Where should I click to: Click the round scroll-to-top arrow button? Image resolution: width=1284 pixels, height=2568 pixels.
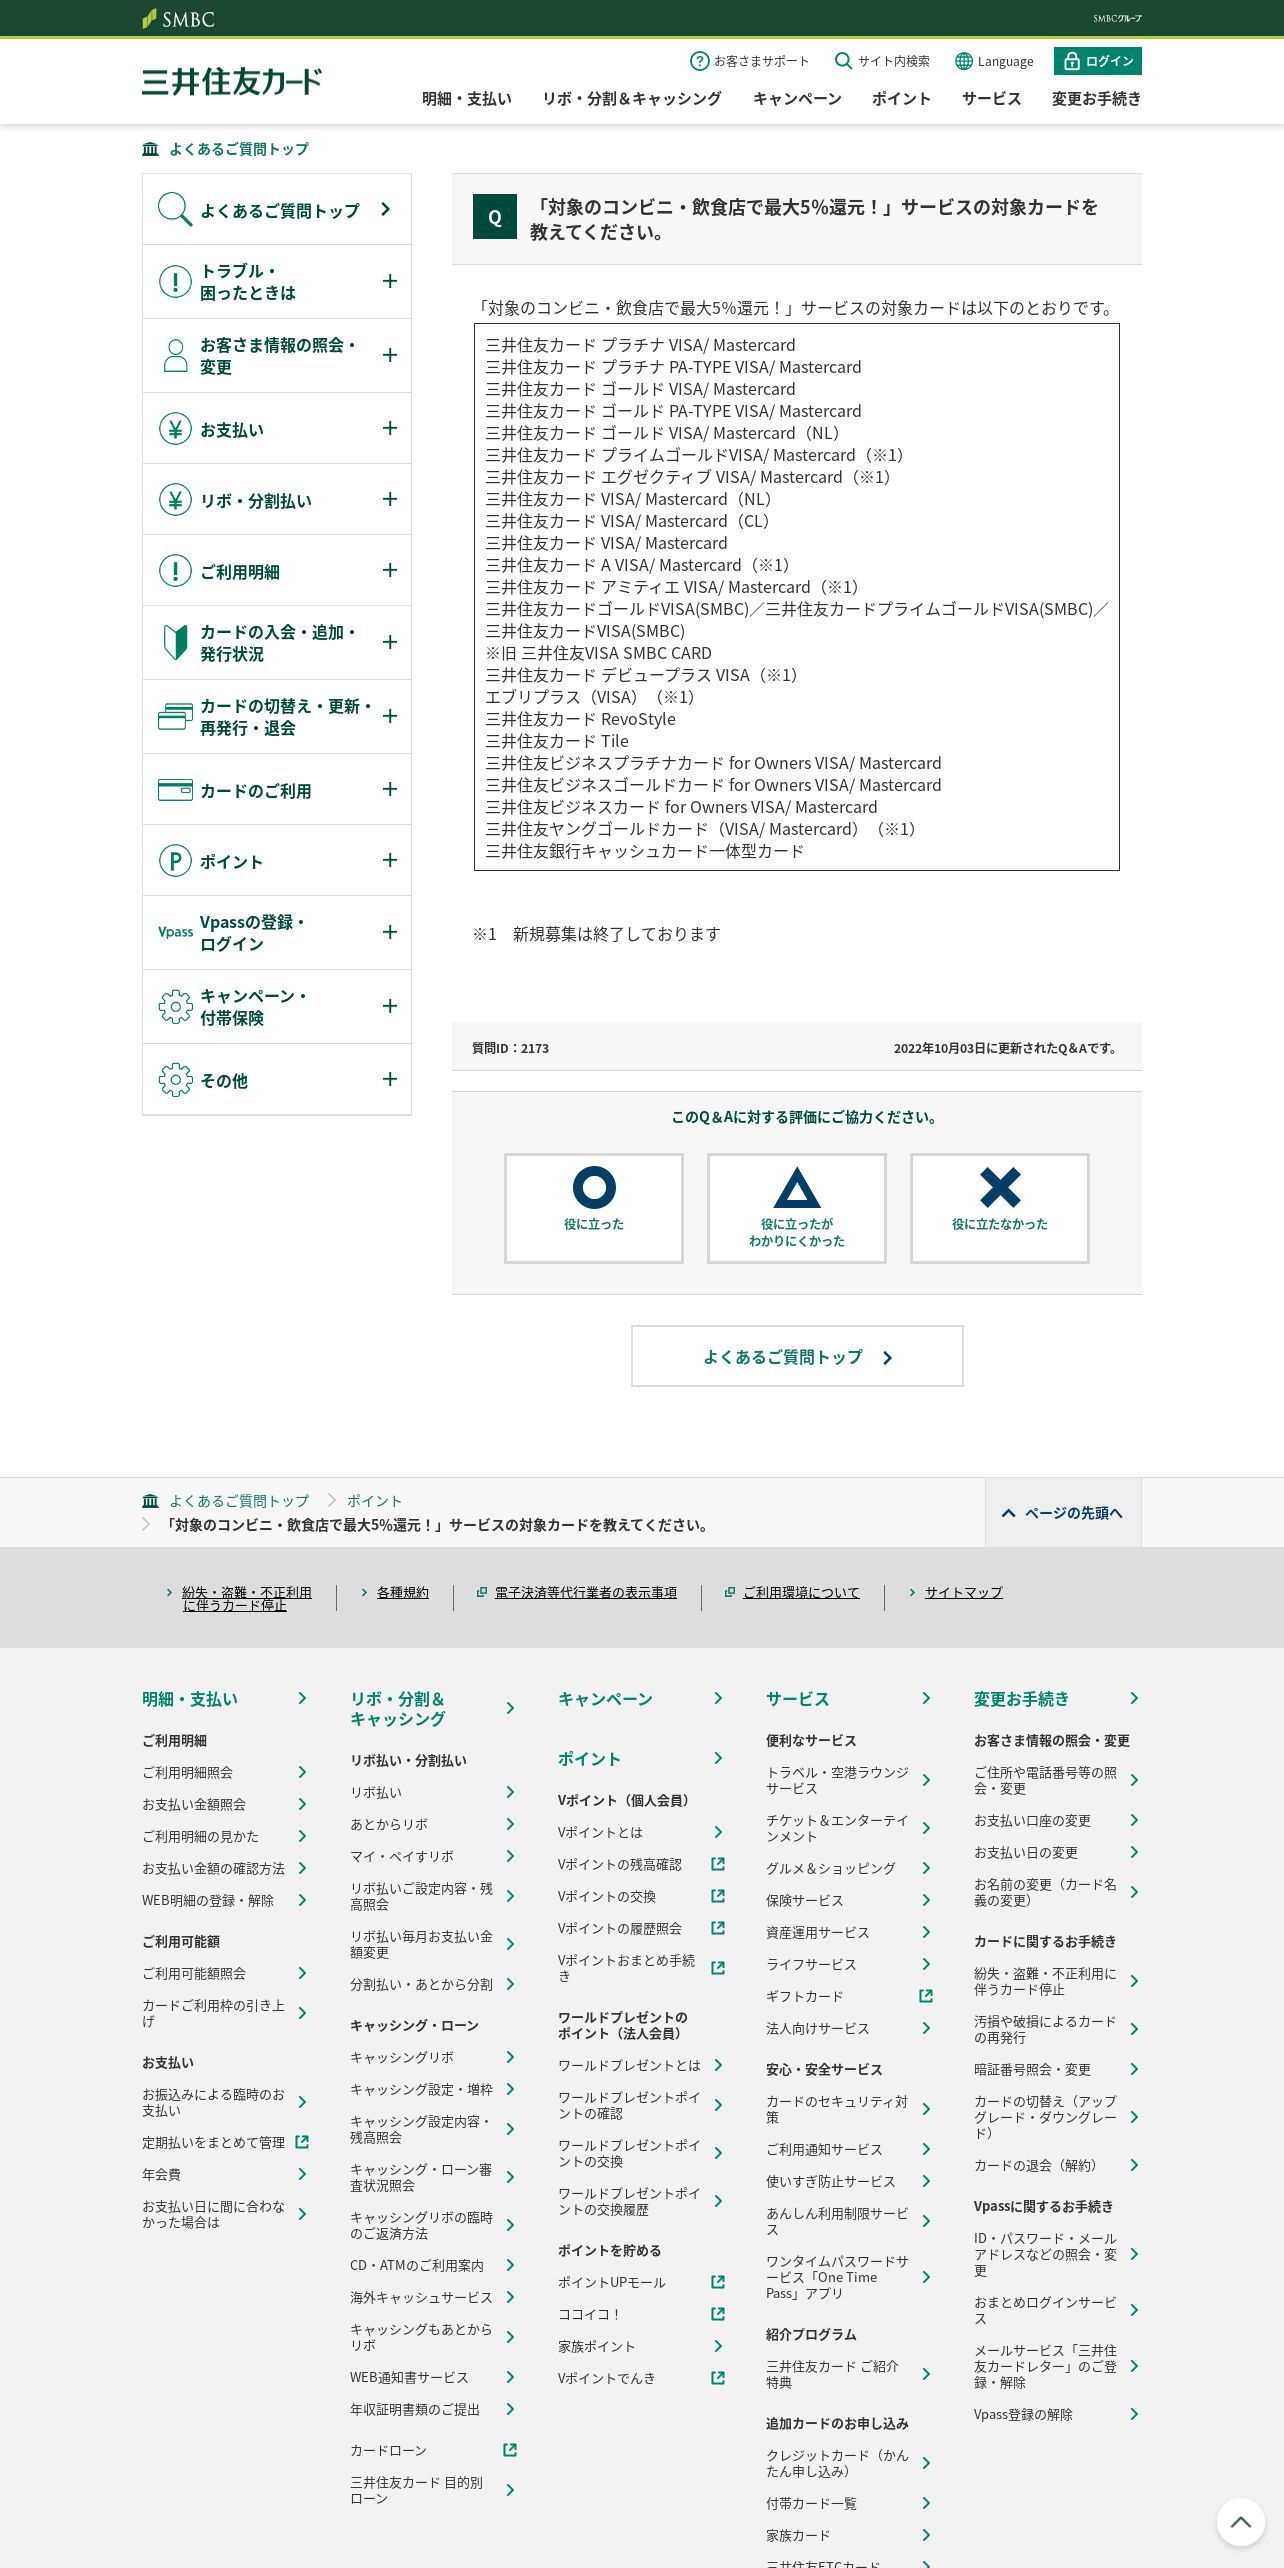(x=1240, y=2522)
